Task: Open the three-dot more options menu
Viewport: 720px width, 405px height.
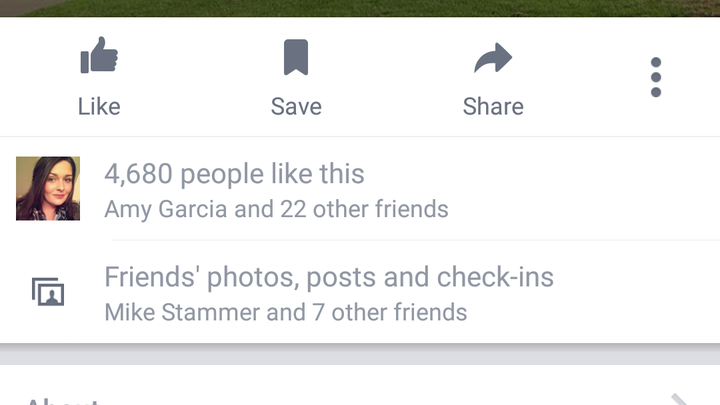Action: coord(656,77)
